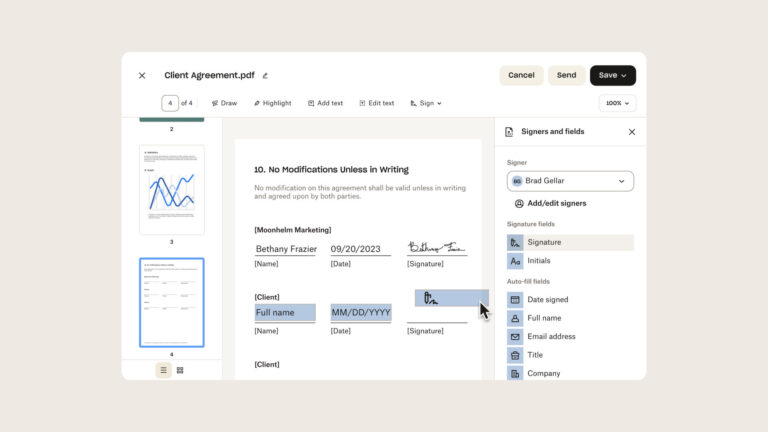Open the Sign dropdown menu

[x=426, y=103]
